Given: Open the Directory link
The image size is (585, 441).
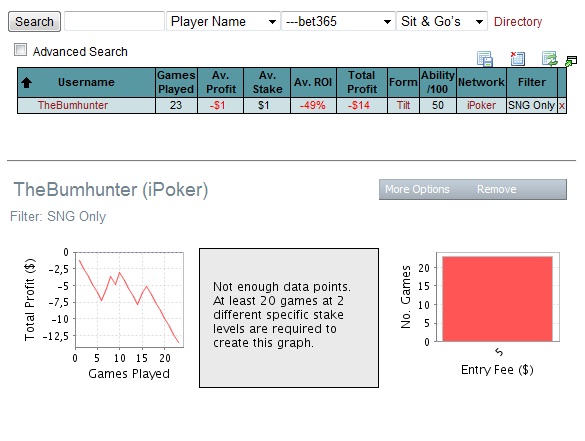Looking at the screenshot, I should pos(518,22).
